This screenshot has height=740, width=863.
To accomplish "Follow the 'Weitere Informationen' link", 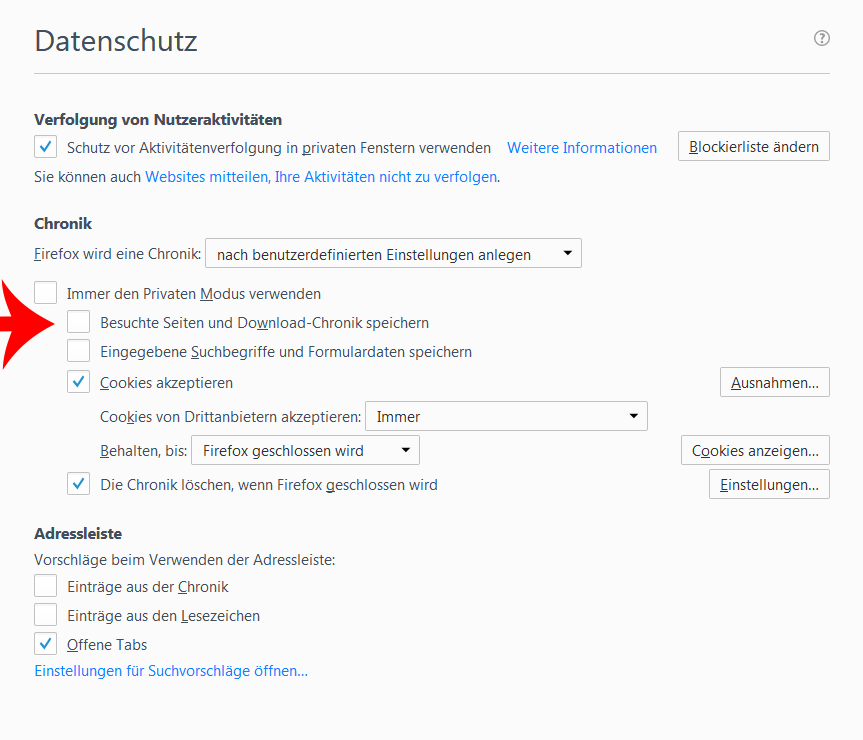I will pyautogui.click(x=582, y=148).
